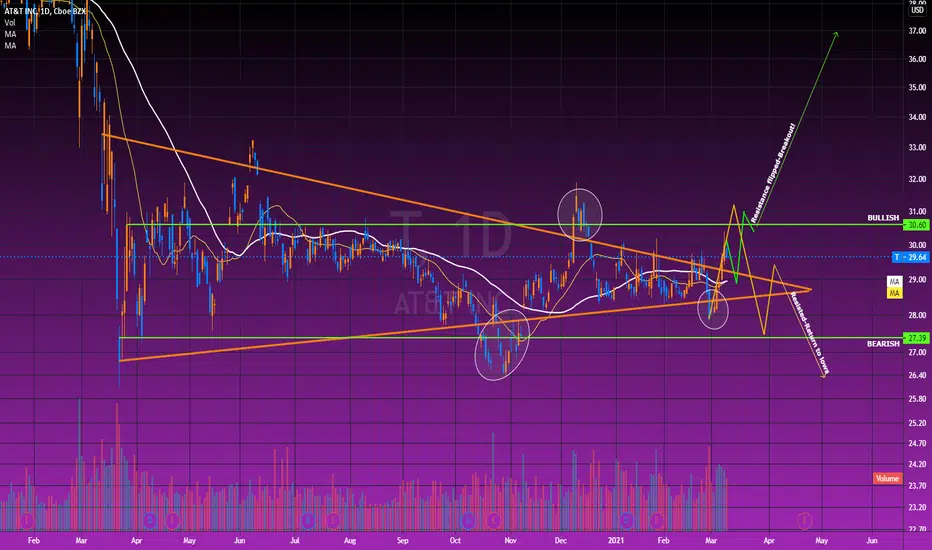Click the yellow MA price-scale label

[894, 293]
